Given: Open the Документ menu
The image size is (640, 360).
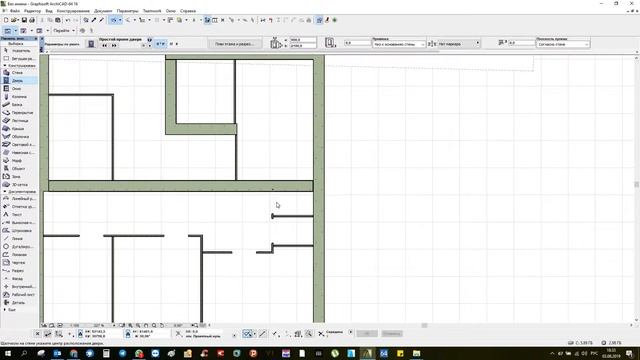Looking at the screenshot, I should coord(103,11).
